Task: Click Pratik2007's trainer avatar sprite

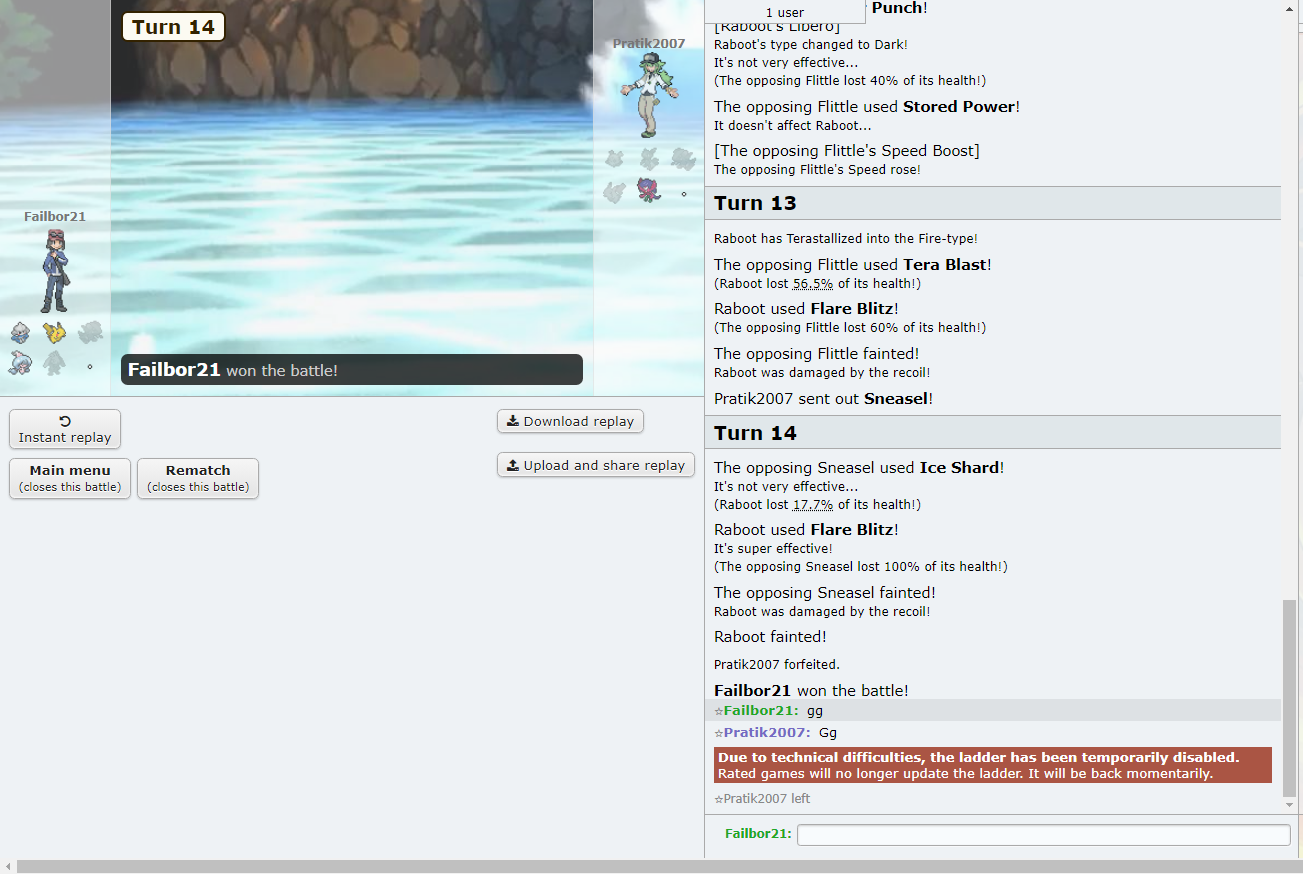Action: 648,96
